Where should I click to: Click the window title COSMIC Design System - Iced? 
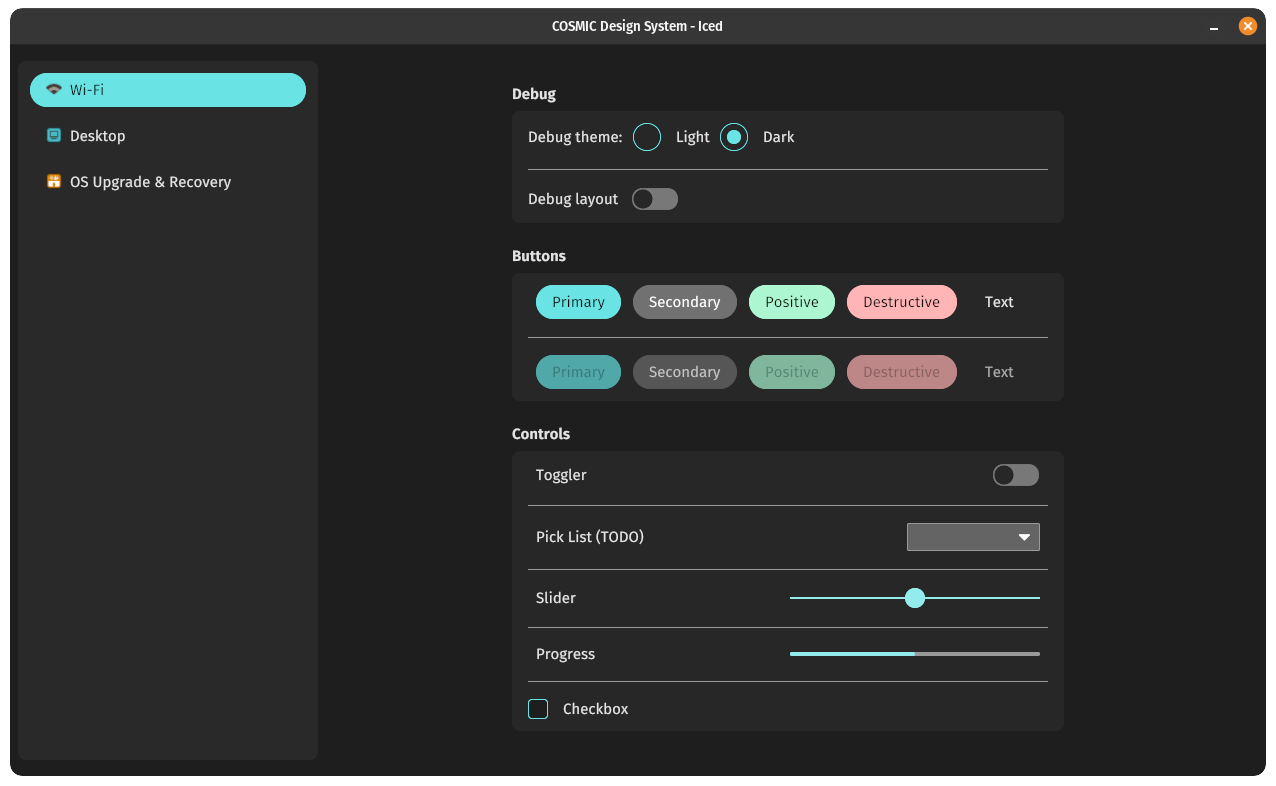click(x=637, y=27)
